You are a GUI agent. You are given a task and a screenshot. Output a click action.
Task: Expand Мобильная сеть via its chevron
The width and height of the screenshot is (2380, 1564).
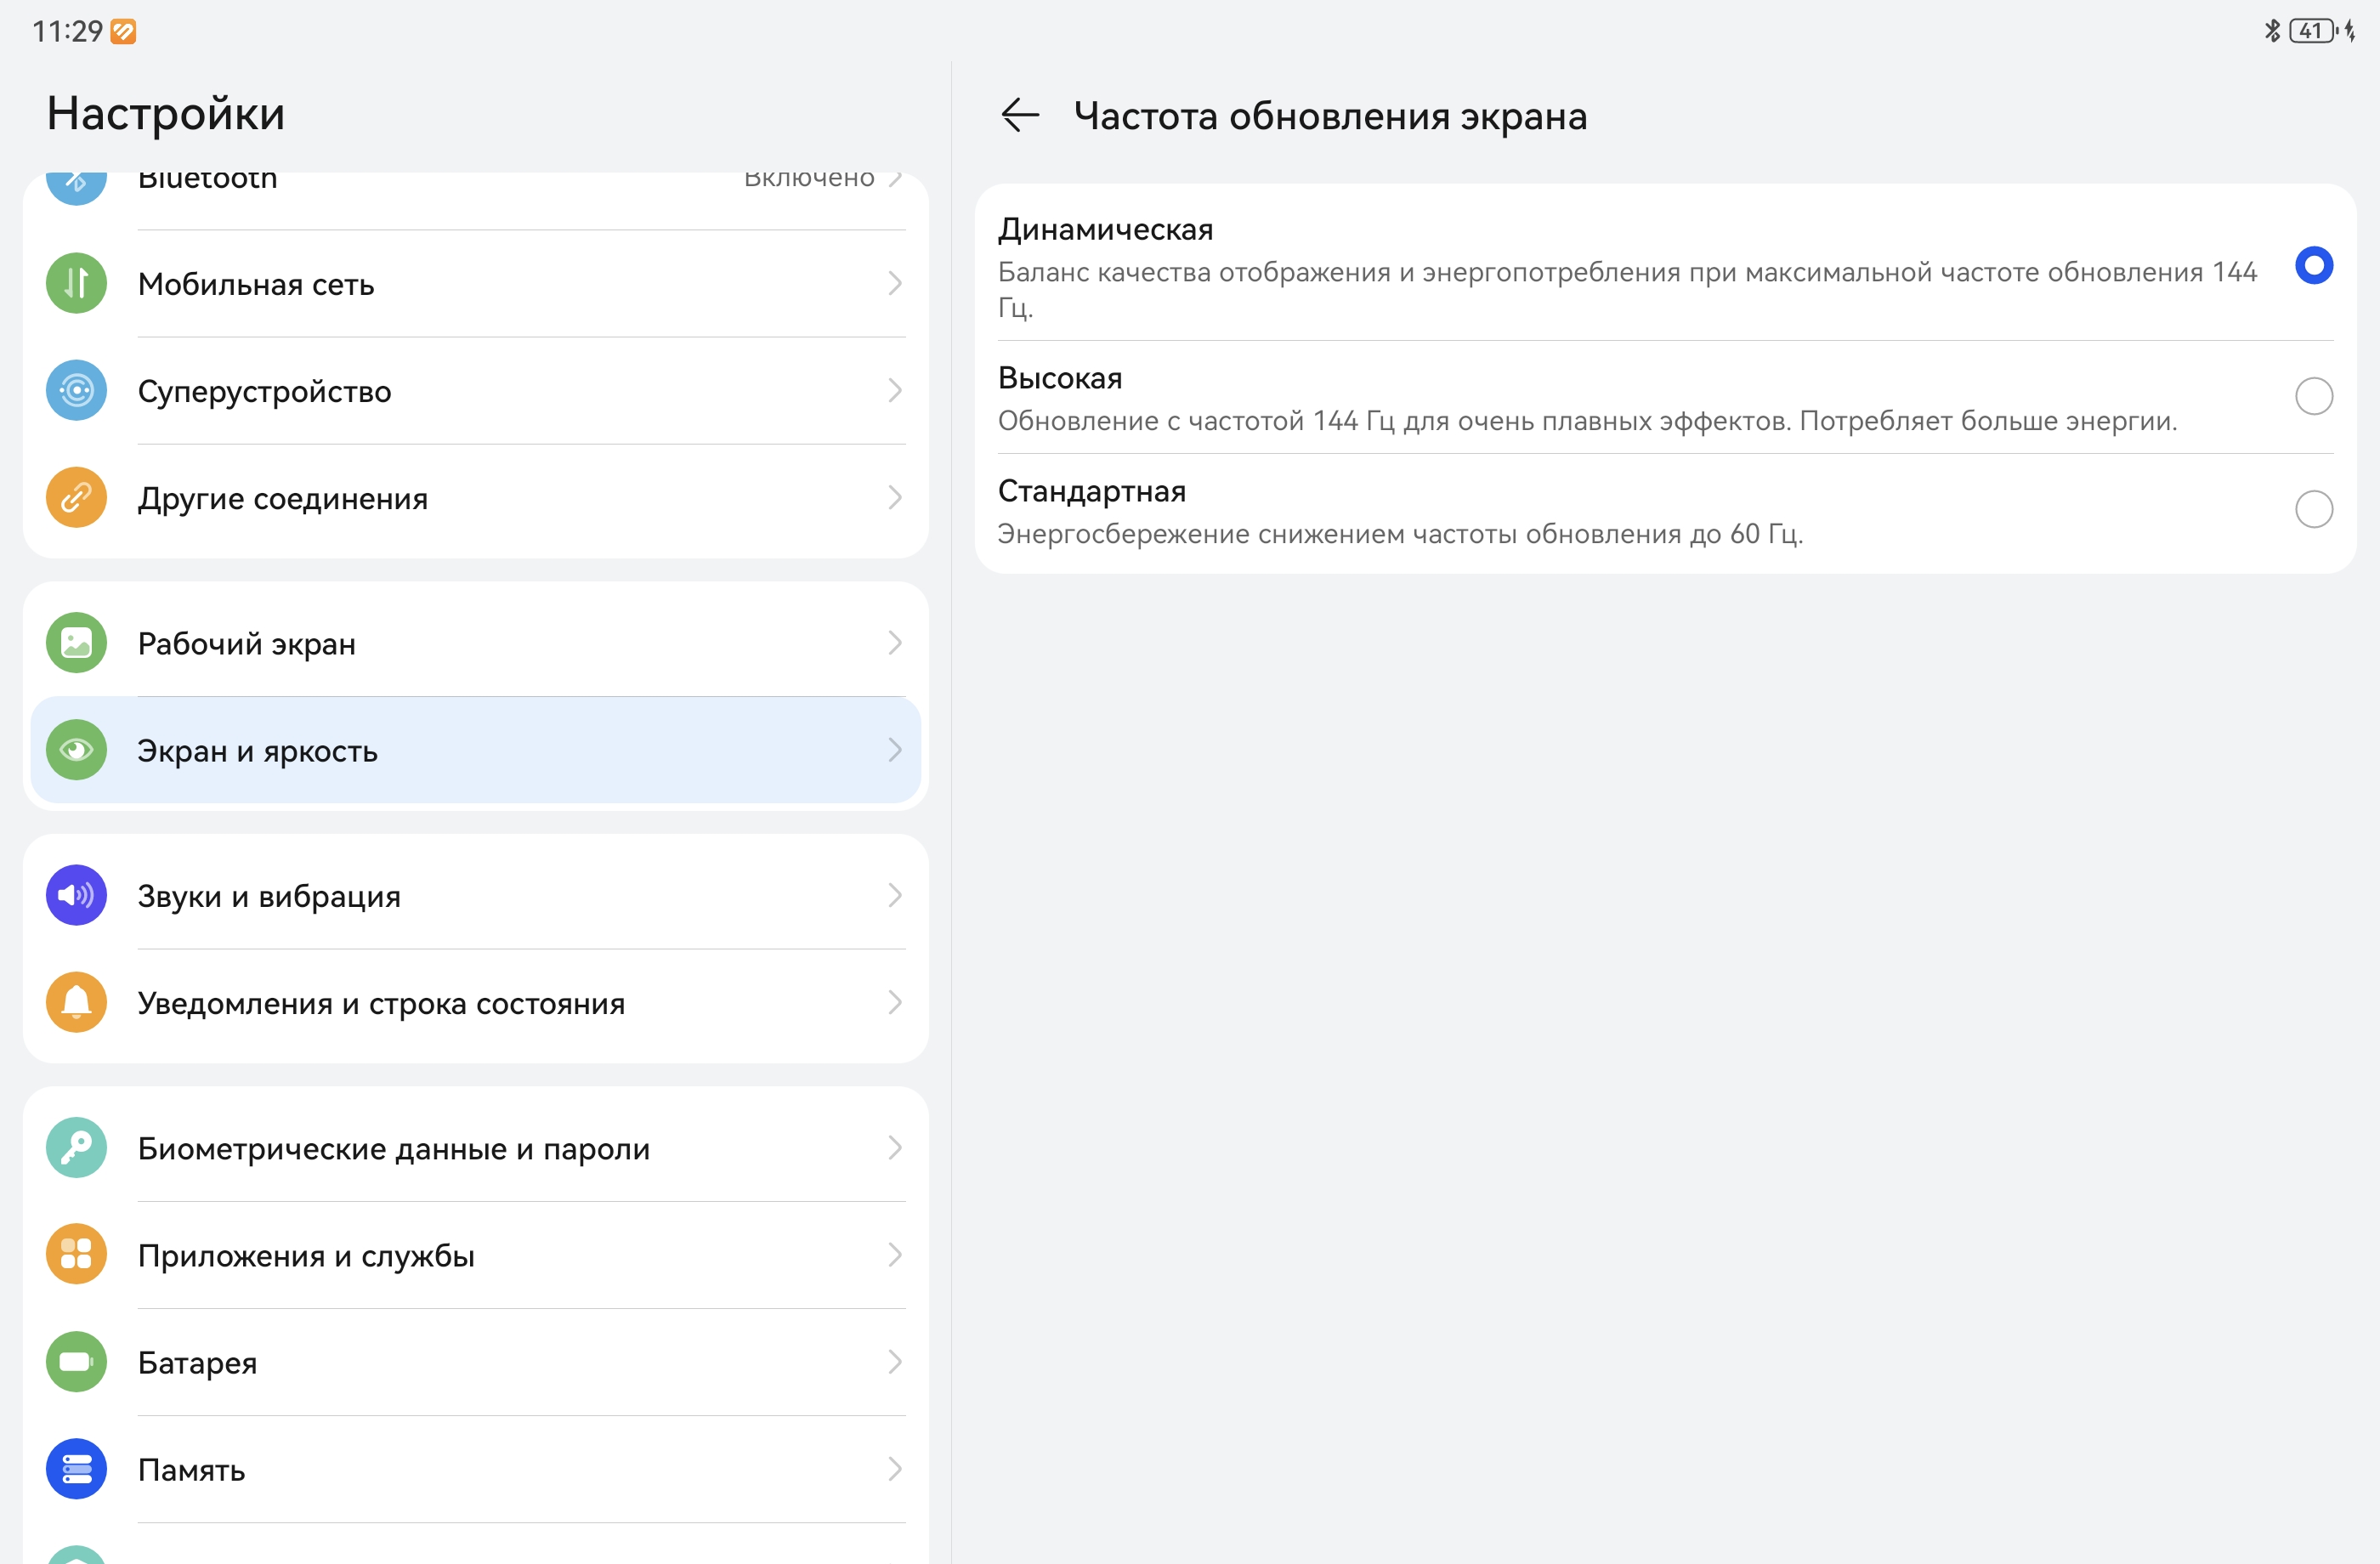(894, 284)
